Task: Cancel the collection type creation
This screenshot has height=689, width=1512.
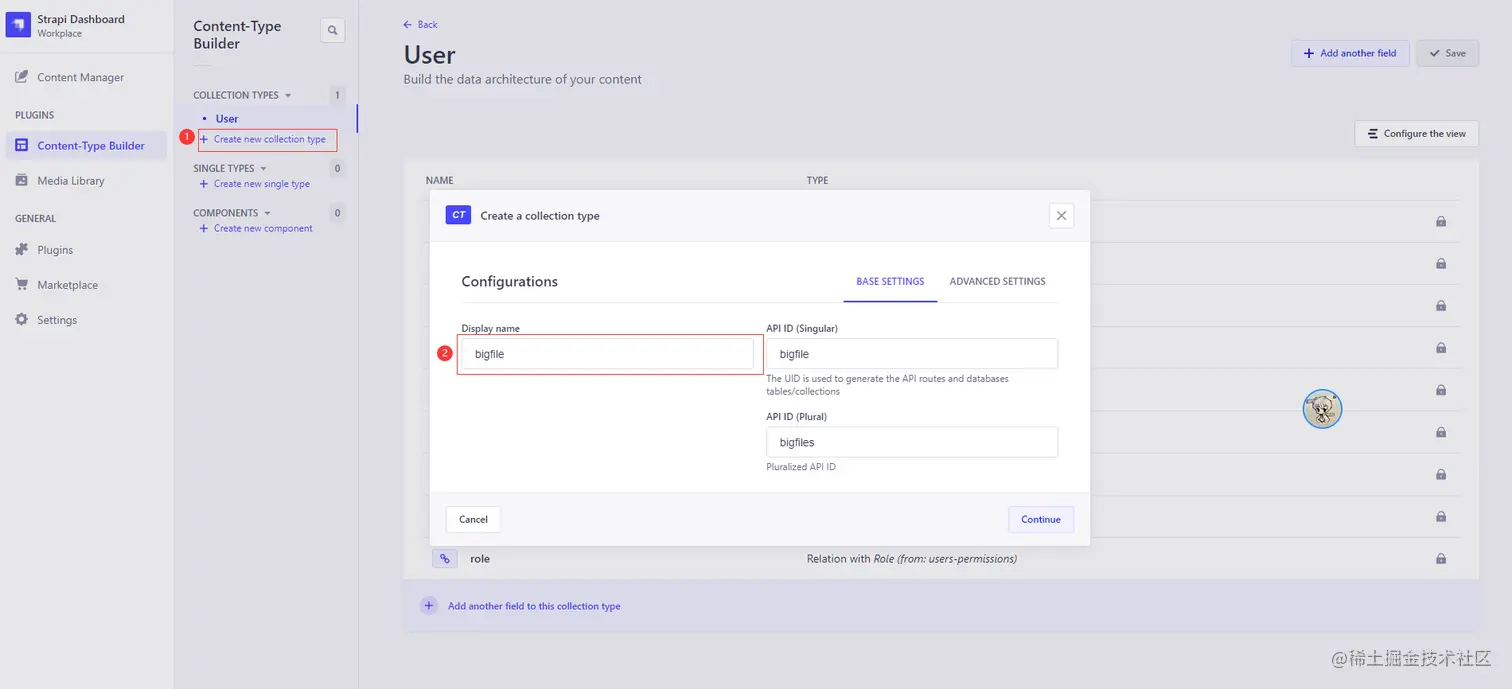Action: [x=473, y=519]
